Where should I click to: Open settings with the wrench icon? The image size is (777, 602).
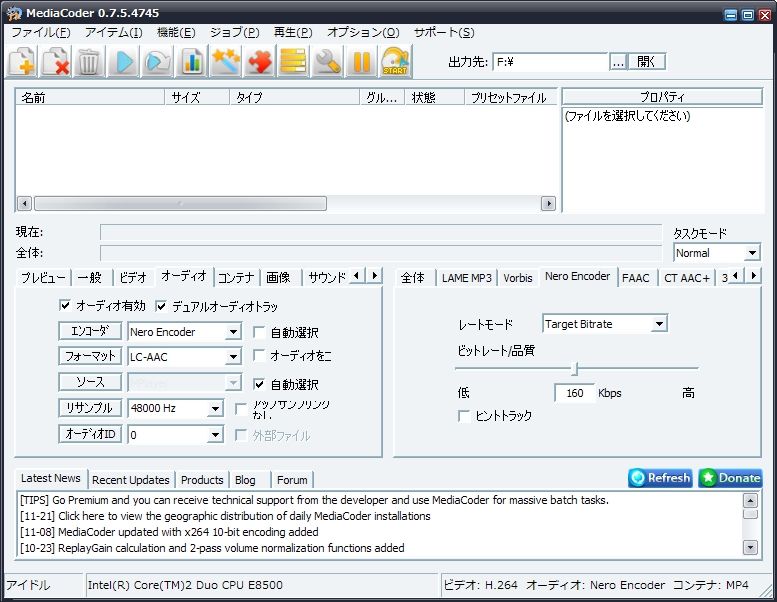pyautogui.click(x=327, y=61)
